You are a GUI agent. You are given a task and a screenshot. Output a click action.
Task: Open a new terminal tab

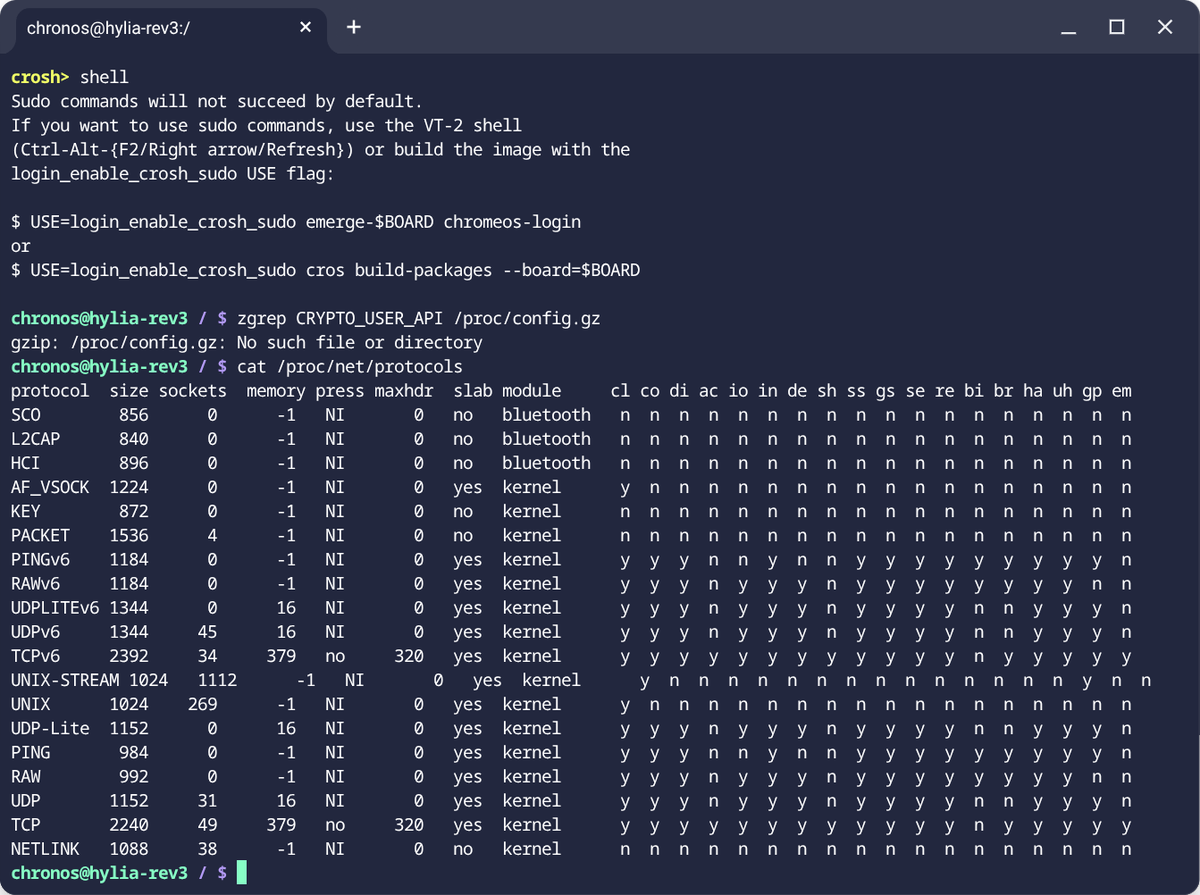click(353, 28)
